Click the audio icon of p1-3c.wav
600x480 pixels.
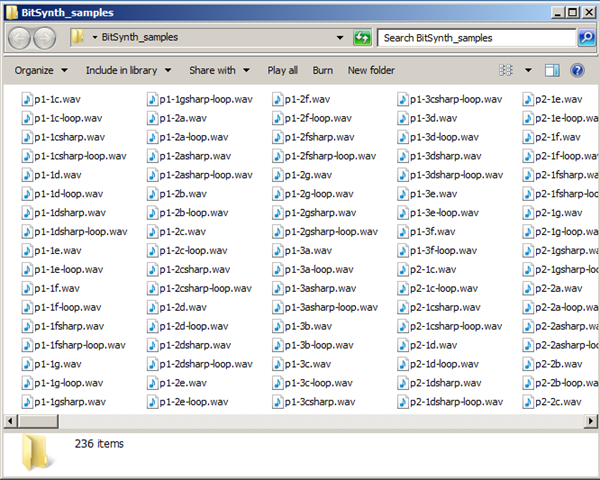pos(277,364)
